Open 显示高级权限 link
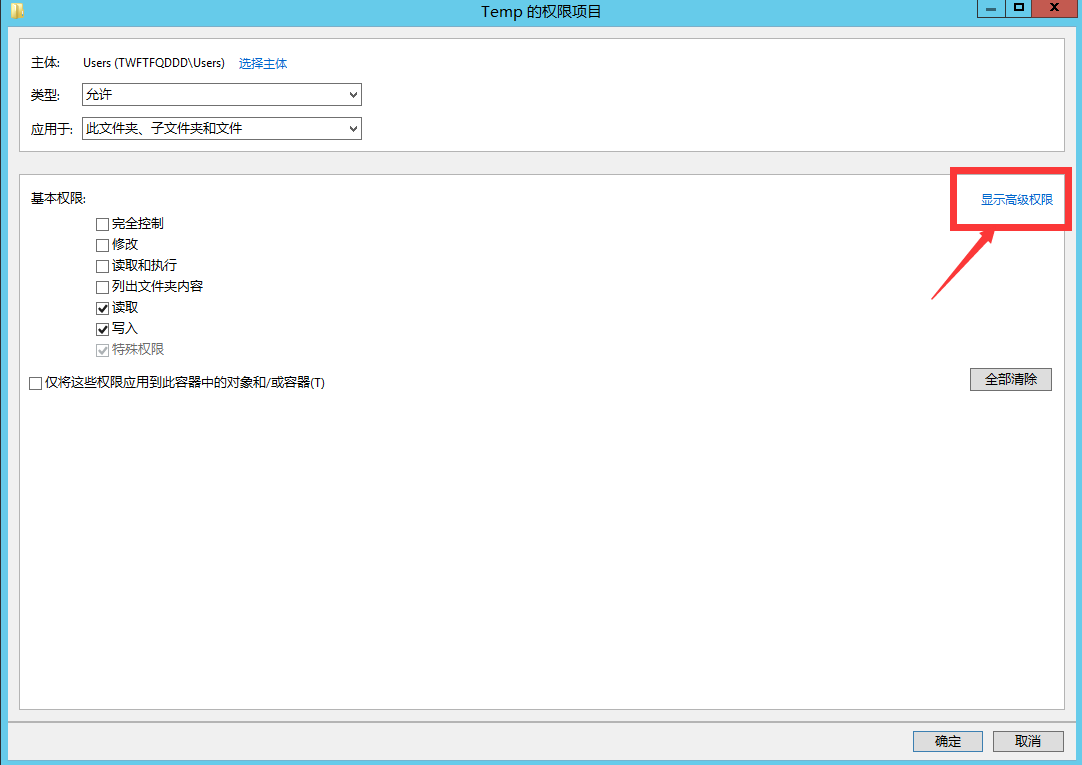The image size is (1082, 765). pyautogui.click(x=1016, y=200)
